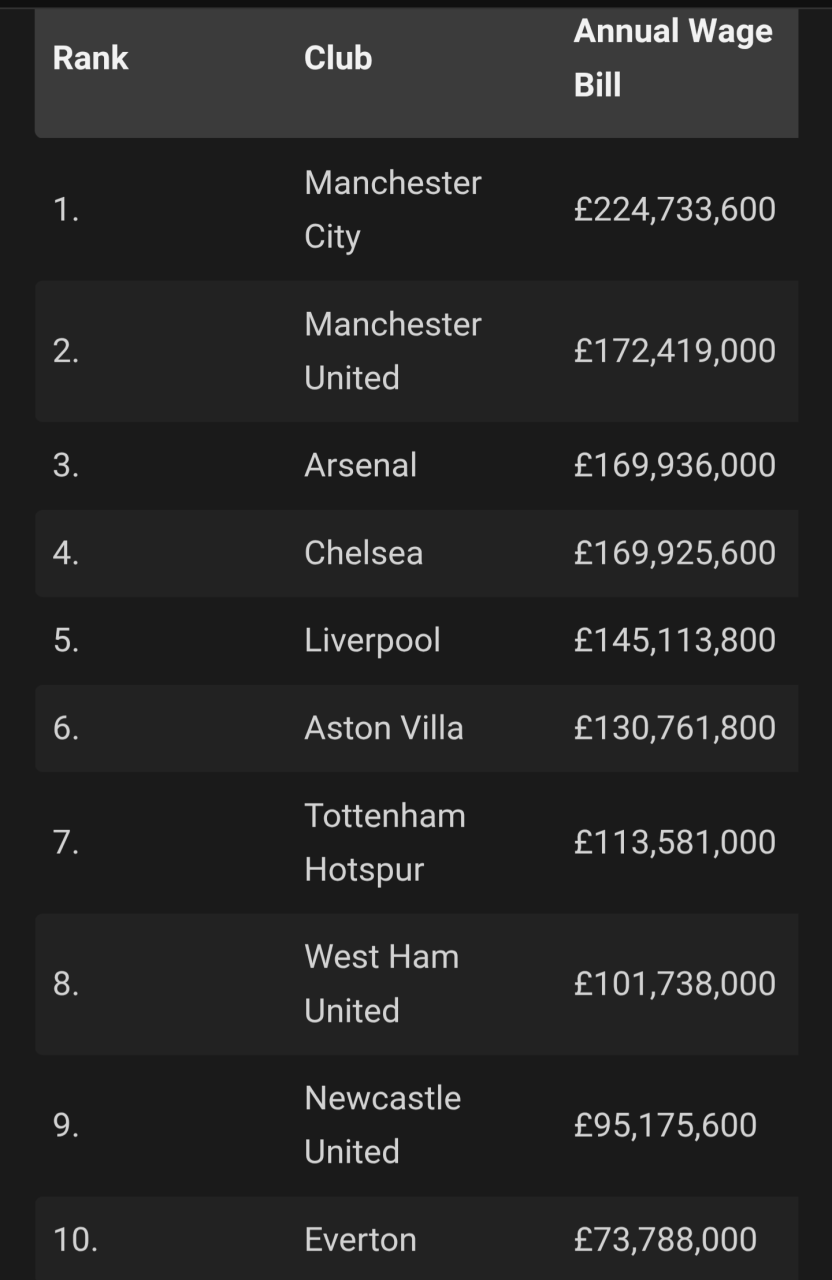Click the Annual Wage Bill column header

(x=673, y=58)
